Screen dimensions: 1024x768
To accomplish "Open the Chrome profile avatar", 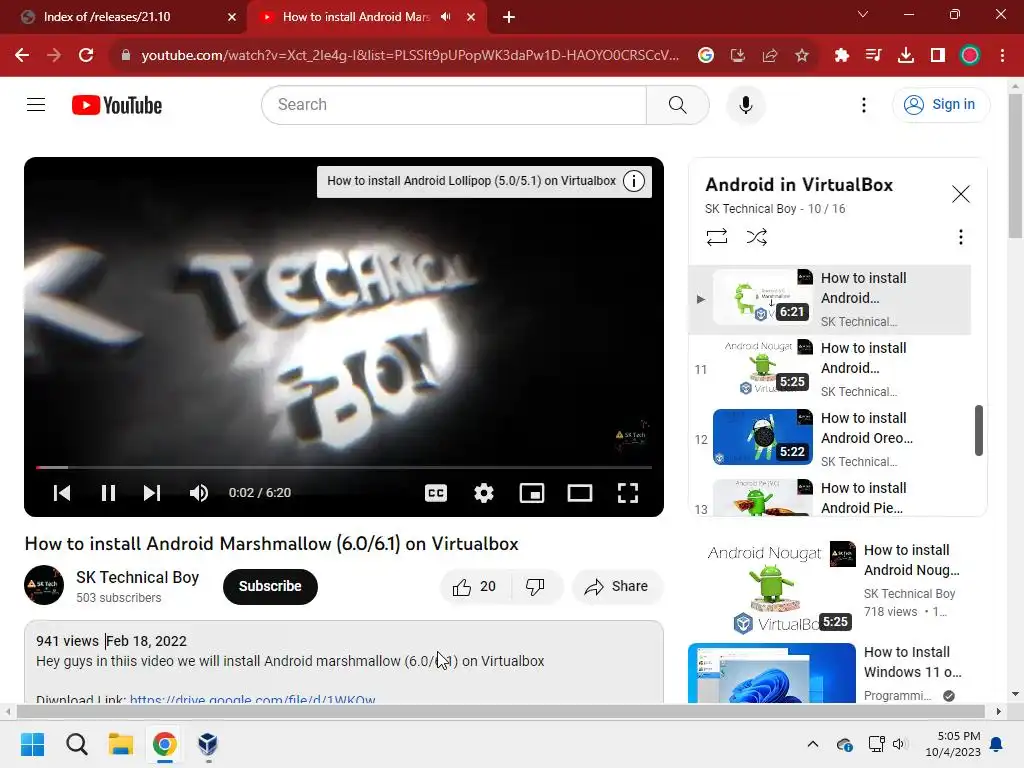I will 970,56.
